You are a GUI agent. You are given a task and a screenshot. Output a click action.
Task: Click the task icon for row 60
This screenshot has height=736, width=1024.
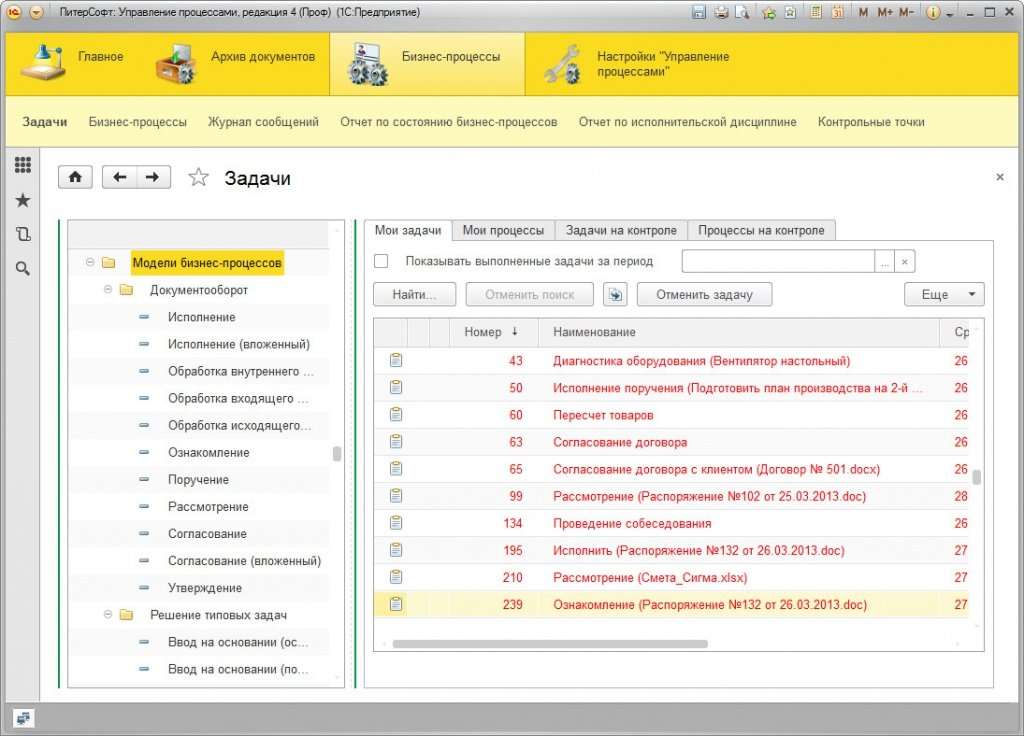396,415
